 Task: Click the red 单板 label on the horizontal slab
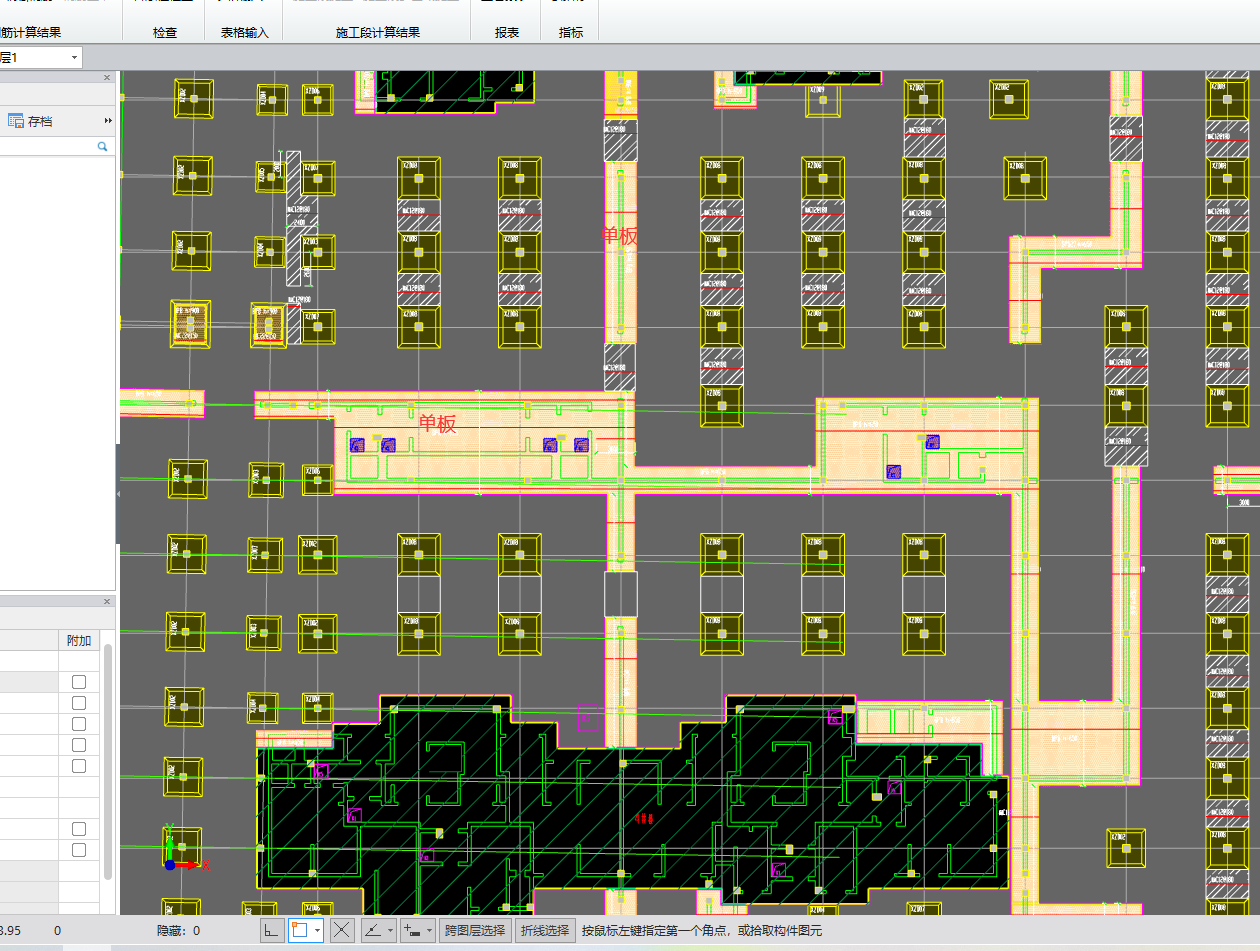[x=437, y=423]
